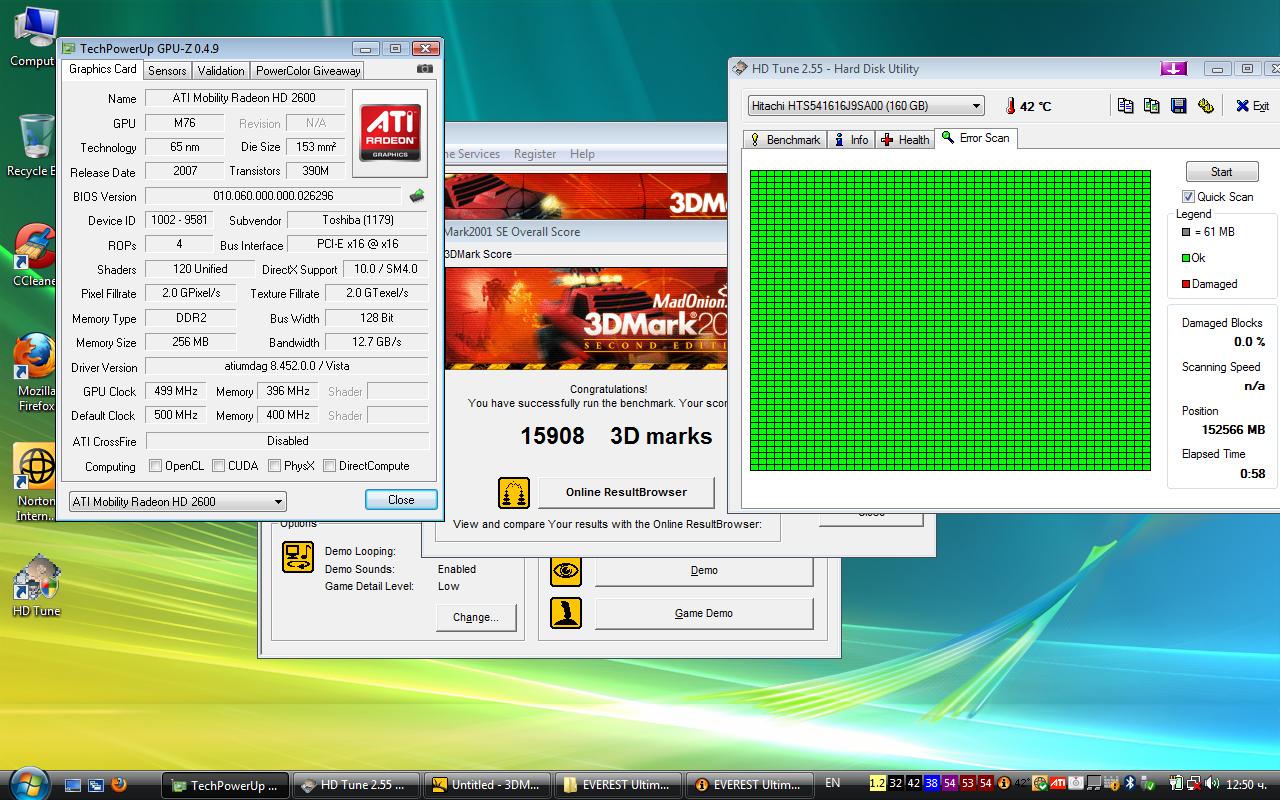The height and width of the screenshot is (800, 1280).
Task: Save screenshot floppy icon in HD Tune
Action: 1178,106
